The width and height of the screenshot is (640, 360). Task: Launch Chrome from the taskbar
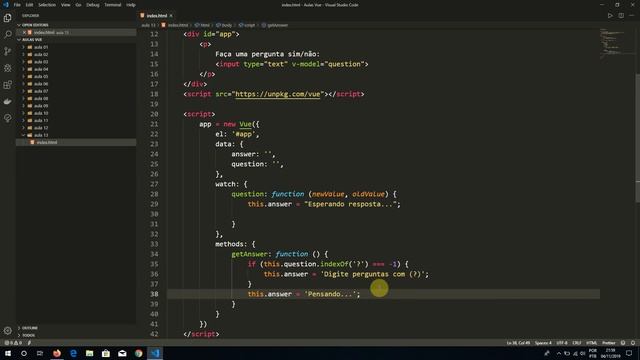pyautogui.click(x=138, y=353)
